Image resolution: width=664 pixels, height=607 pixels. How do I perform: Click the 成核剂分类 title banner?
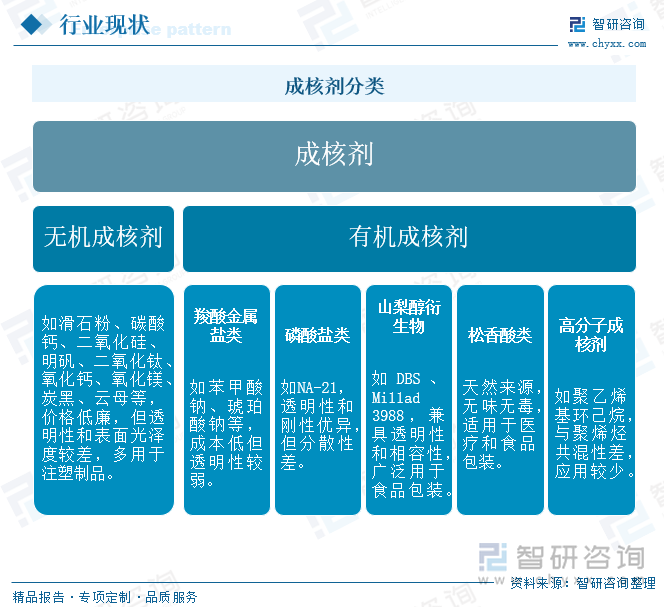pos(334,84)
